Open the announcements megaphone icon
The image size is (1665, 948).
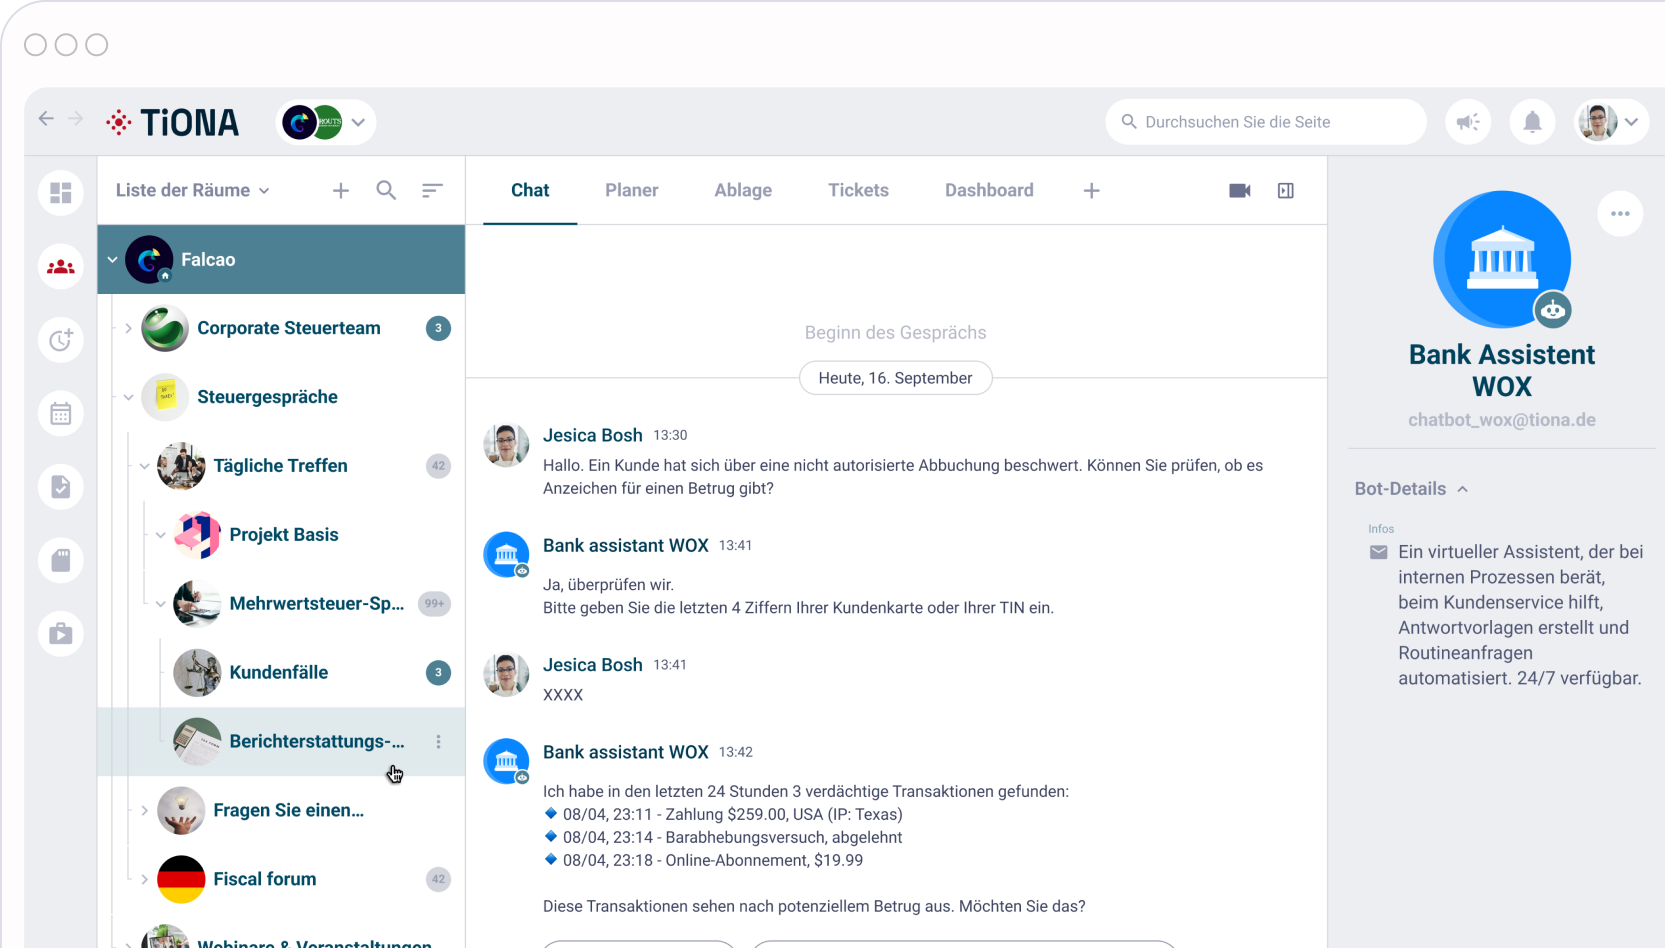point(1468,122)
